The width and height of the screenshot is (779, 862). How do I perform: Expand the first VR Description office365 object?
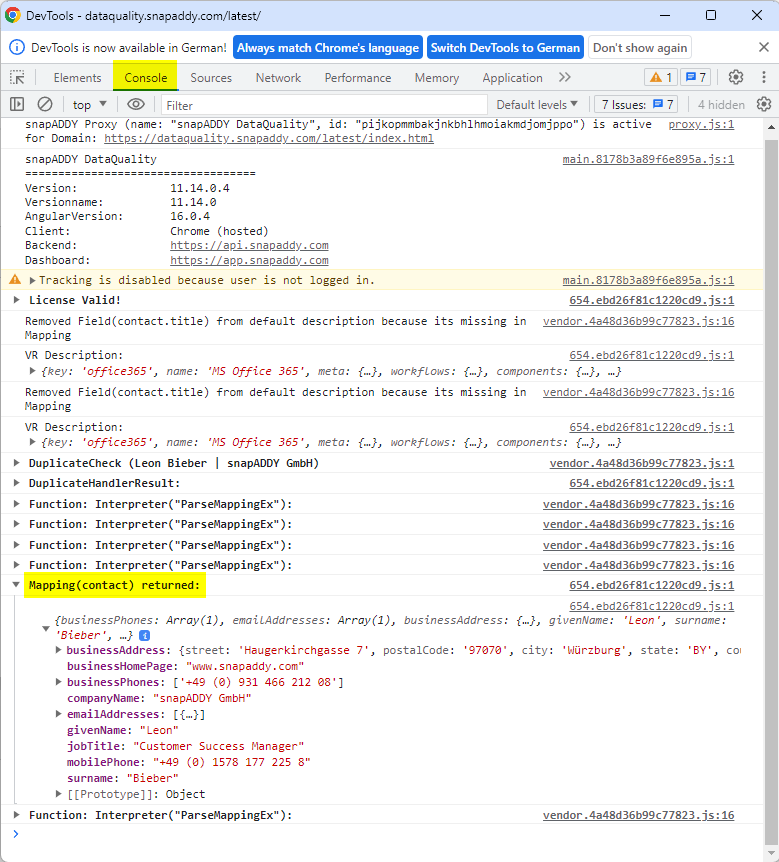(32, 371)
